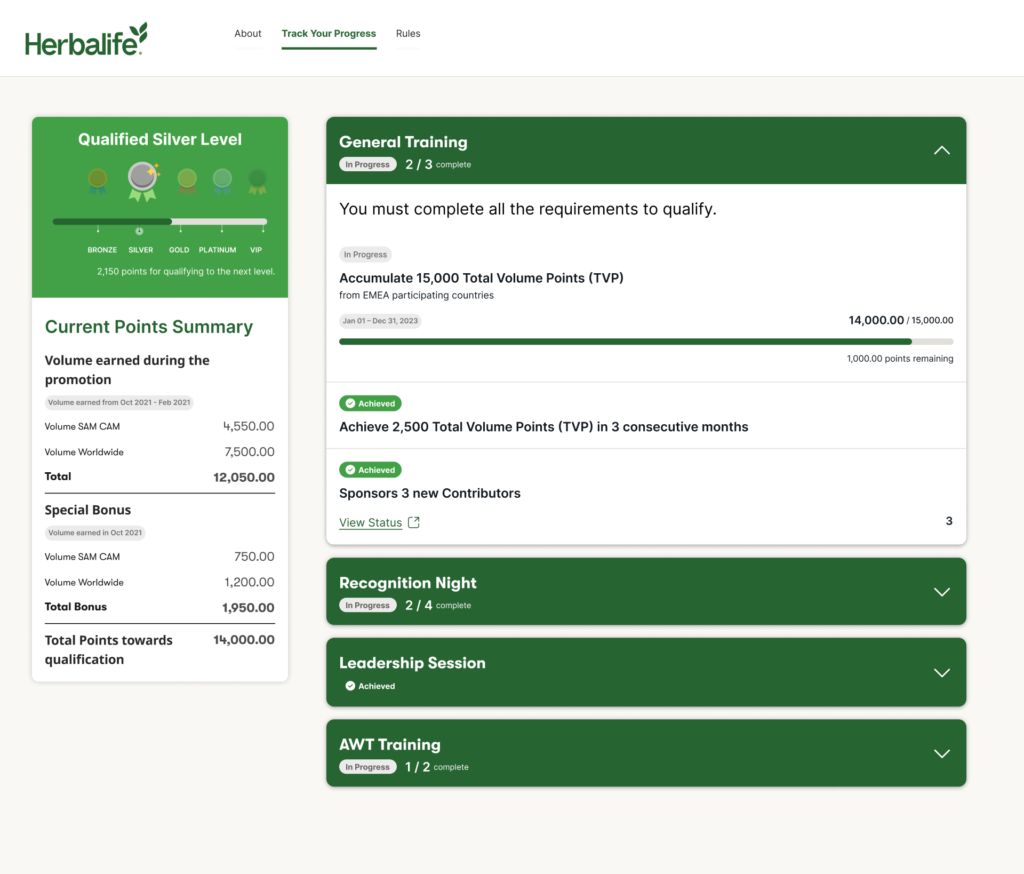Click the Bronze medal icon

click(x=98, y=181)
